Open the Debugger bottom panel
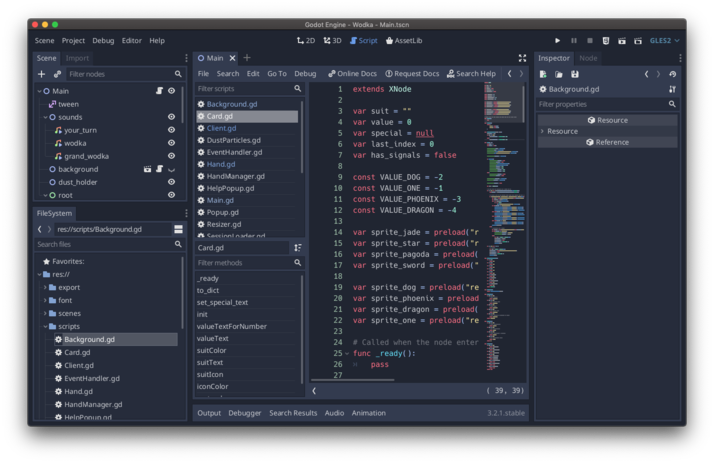Screen dimensions: 714x463 pos(244,413)
